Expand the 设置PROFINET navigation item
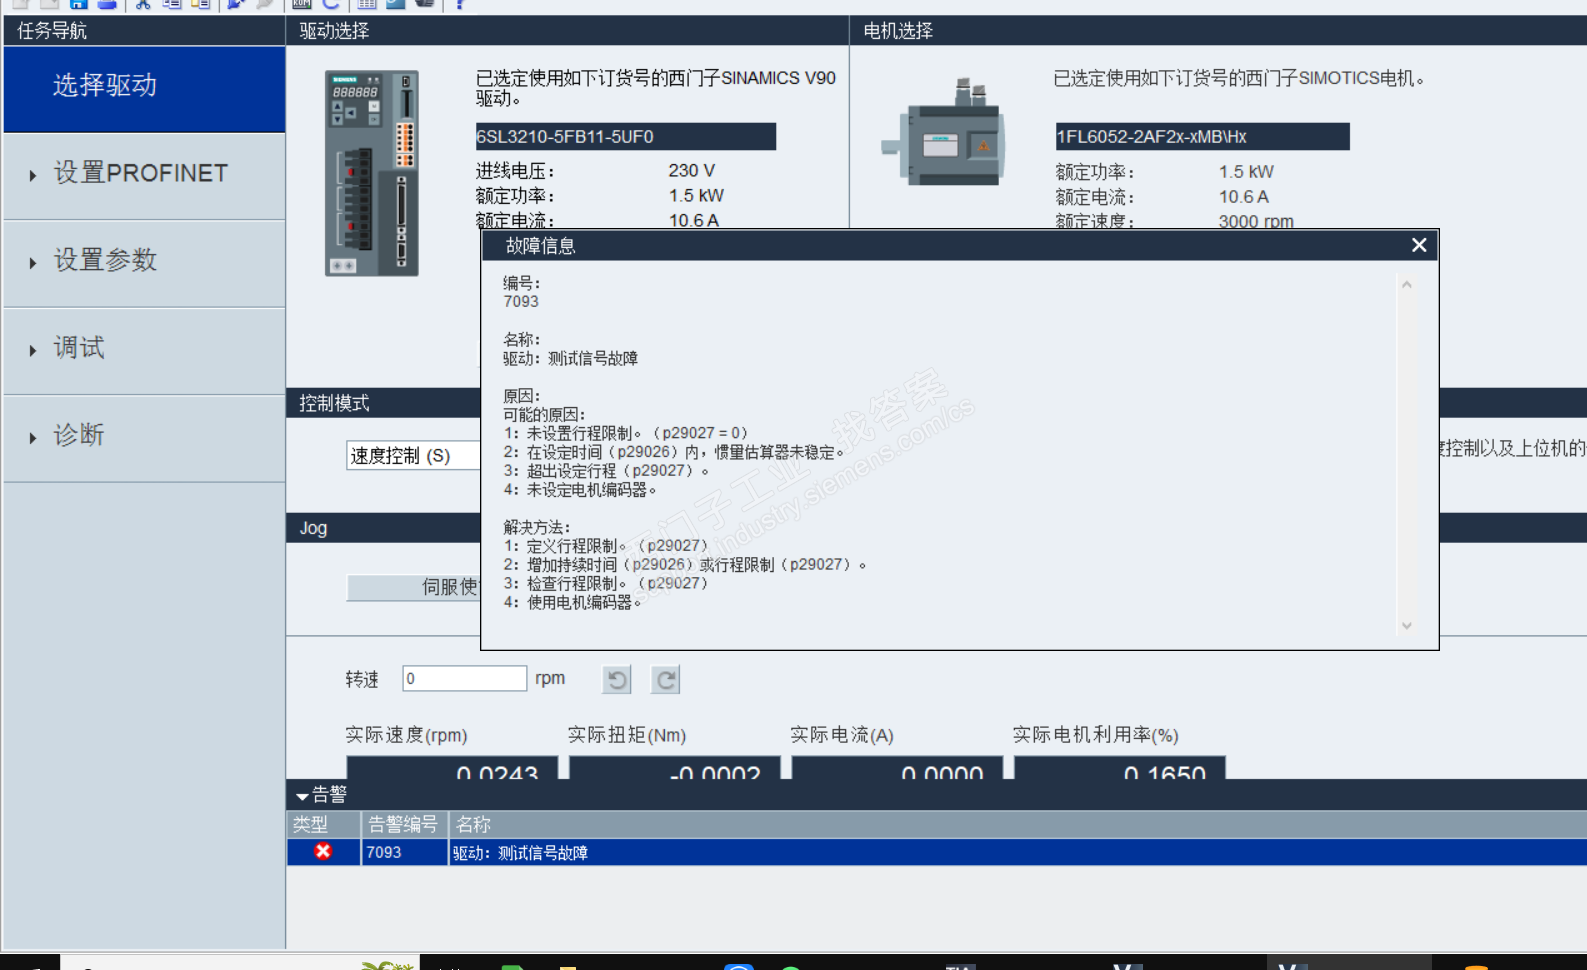The width and height of the screenshot is (1587, 970). [x=144, y=176]
